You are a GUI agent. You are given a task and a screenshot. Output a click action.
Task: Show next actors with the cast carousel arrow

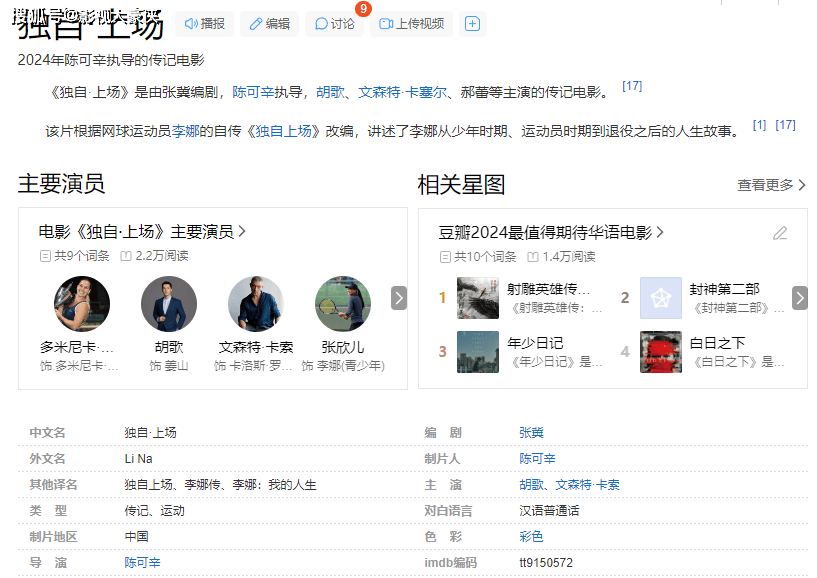399,298
